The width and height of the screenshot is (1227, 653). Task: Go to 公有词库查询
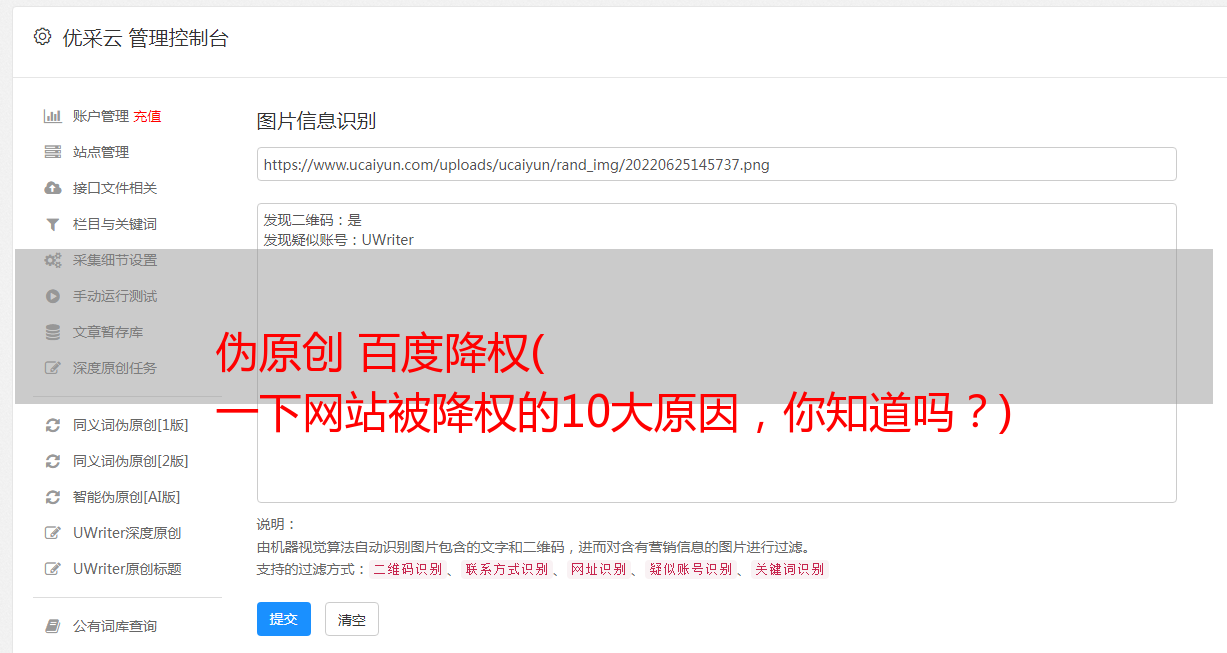tap(115, 626)
